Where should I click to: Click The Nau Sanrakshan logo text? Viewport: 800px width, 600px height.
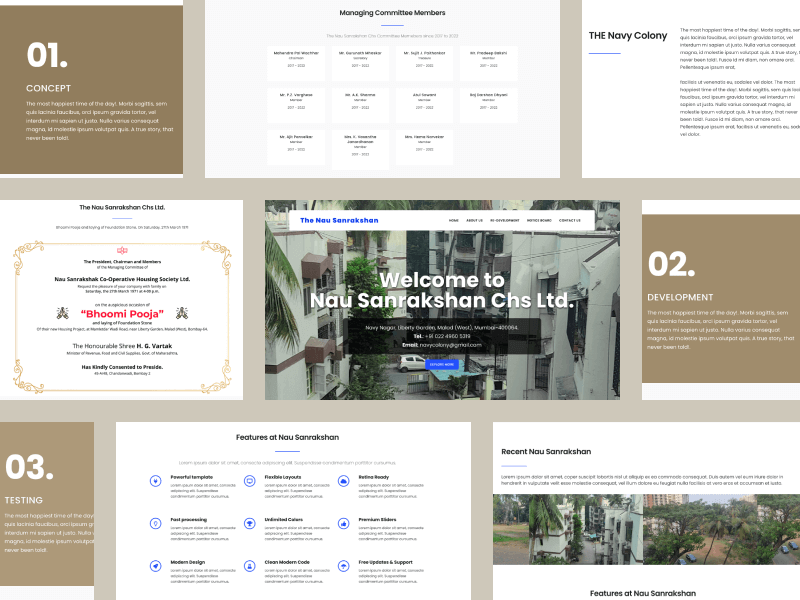point(339,220)
